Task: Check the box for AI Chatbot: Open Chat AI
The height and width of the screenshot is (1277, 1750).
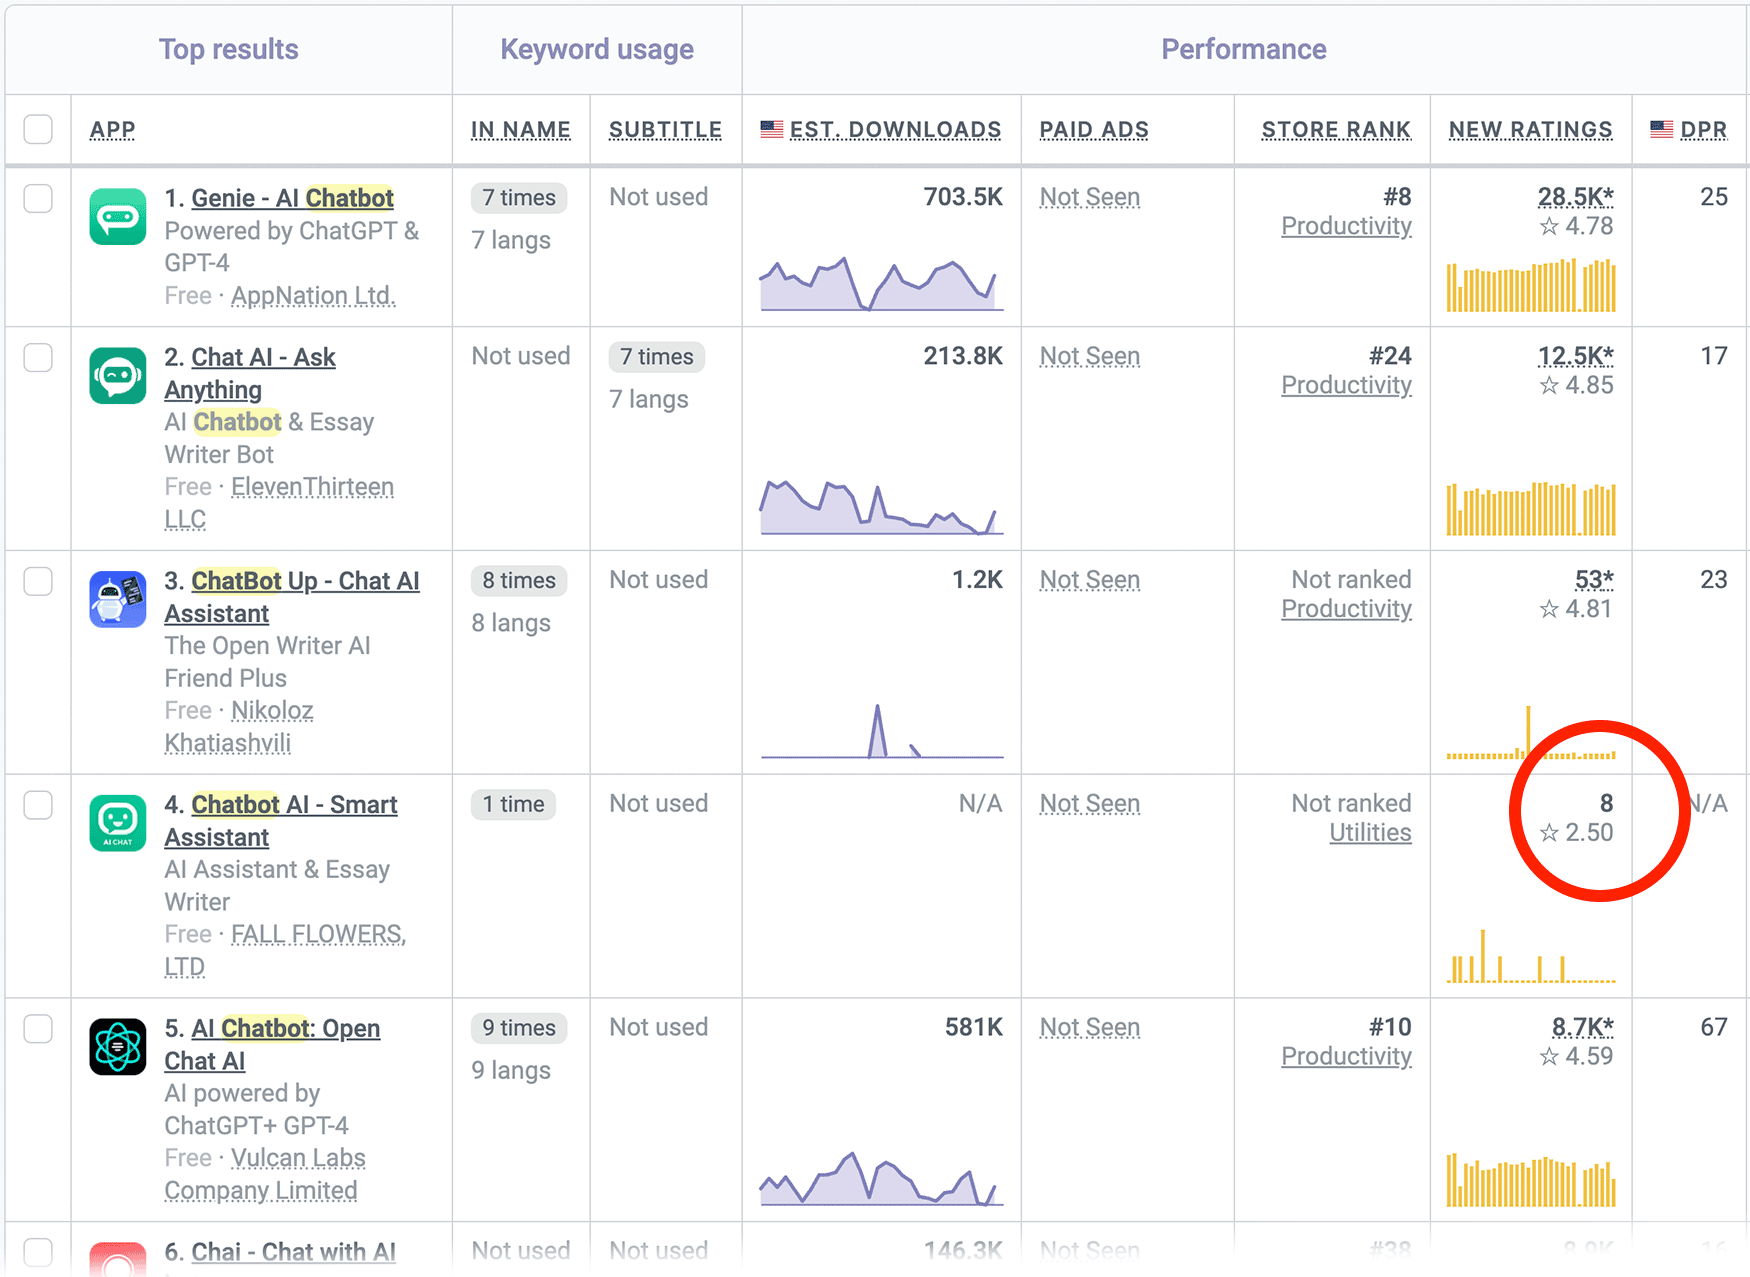Action: pyautogui.click(x=38, y=1028)
